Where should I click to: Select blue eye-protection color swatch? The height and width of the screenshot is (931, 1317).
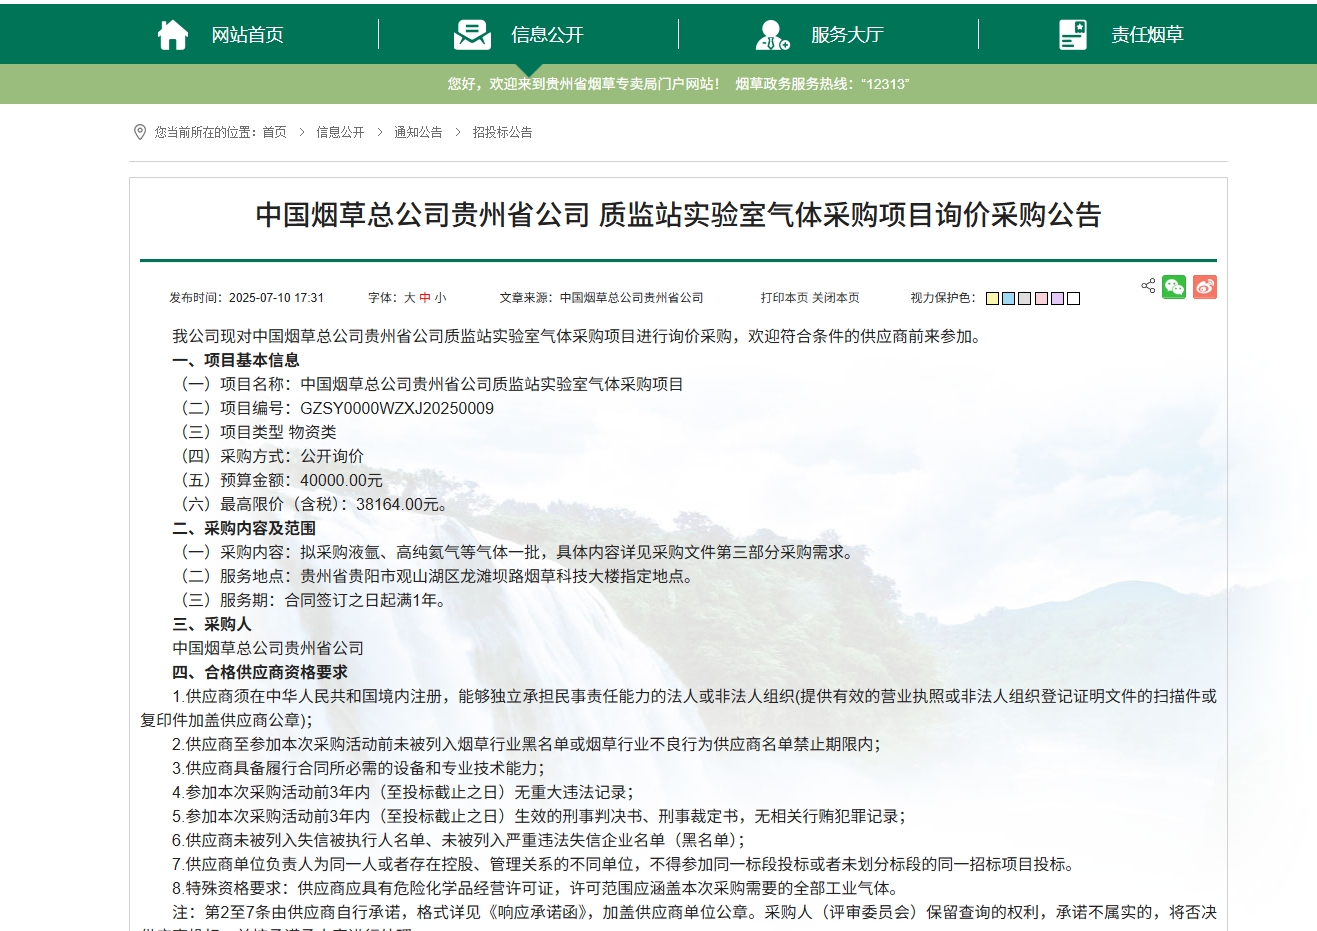click(x=1008, y=298)
